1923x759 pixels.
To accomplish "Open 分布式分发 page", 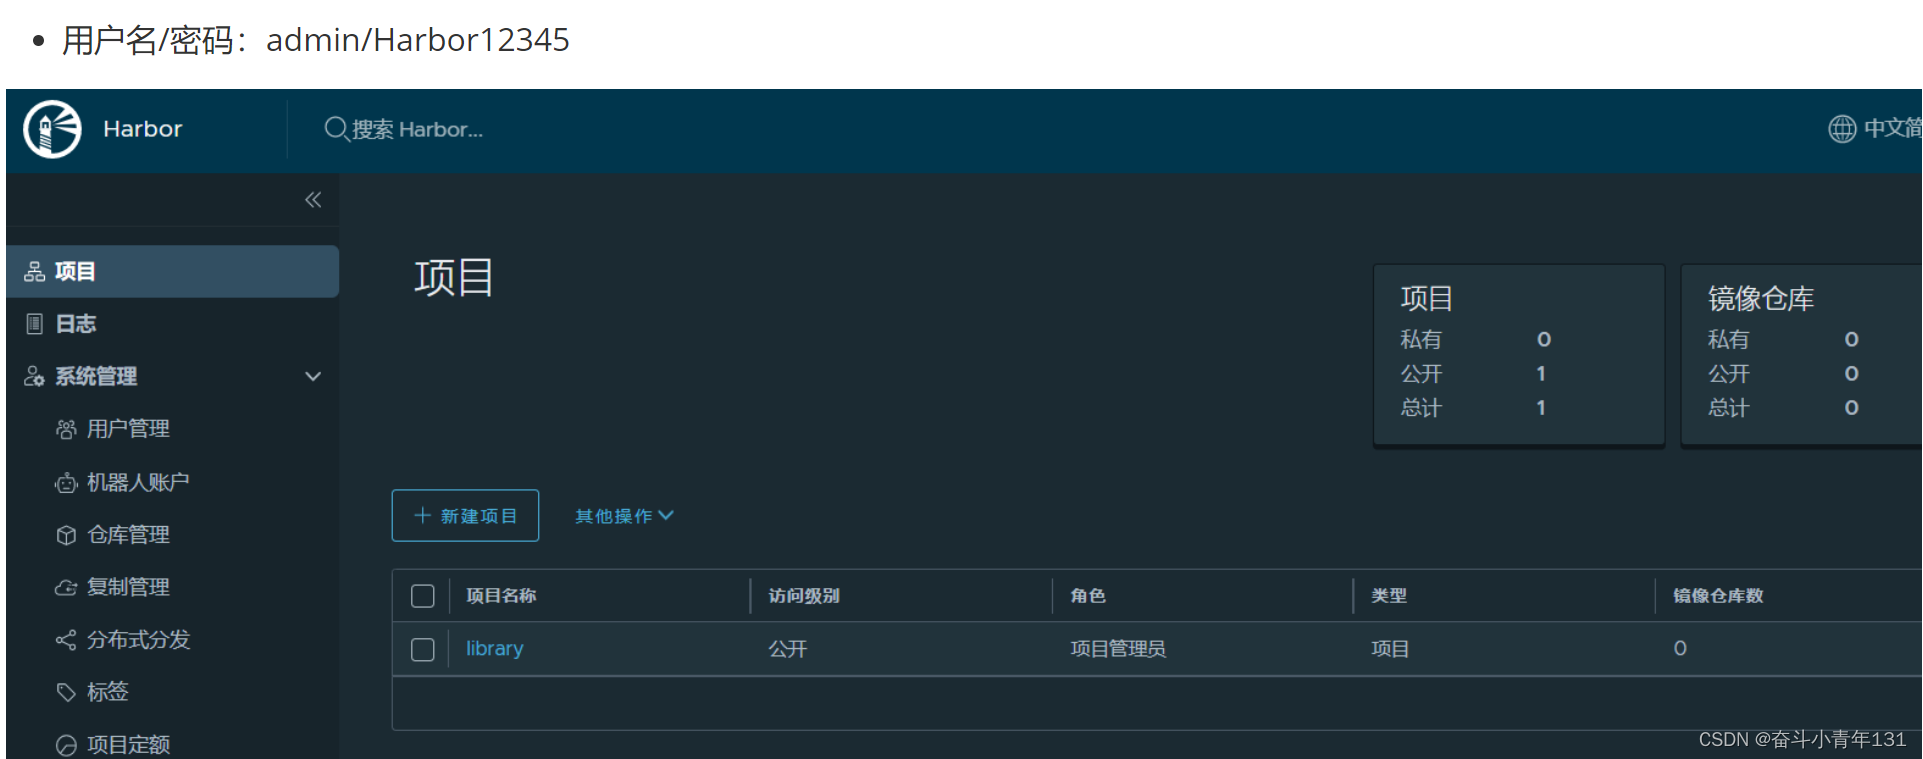I will coord(138,640).
